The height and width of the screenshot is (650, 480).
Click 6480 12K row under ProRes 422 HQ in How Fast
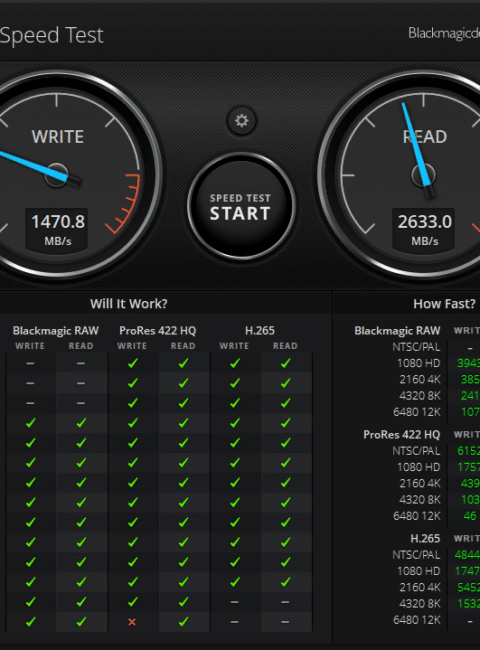[x=417, y=516]
